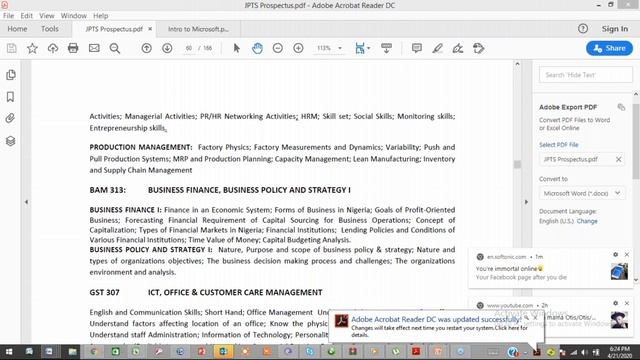Zoom in with the plus button
Screen dimensions: 640x360
pyautogui.click(x=298, y=48)
